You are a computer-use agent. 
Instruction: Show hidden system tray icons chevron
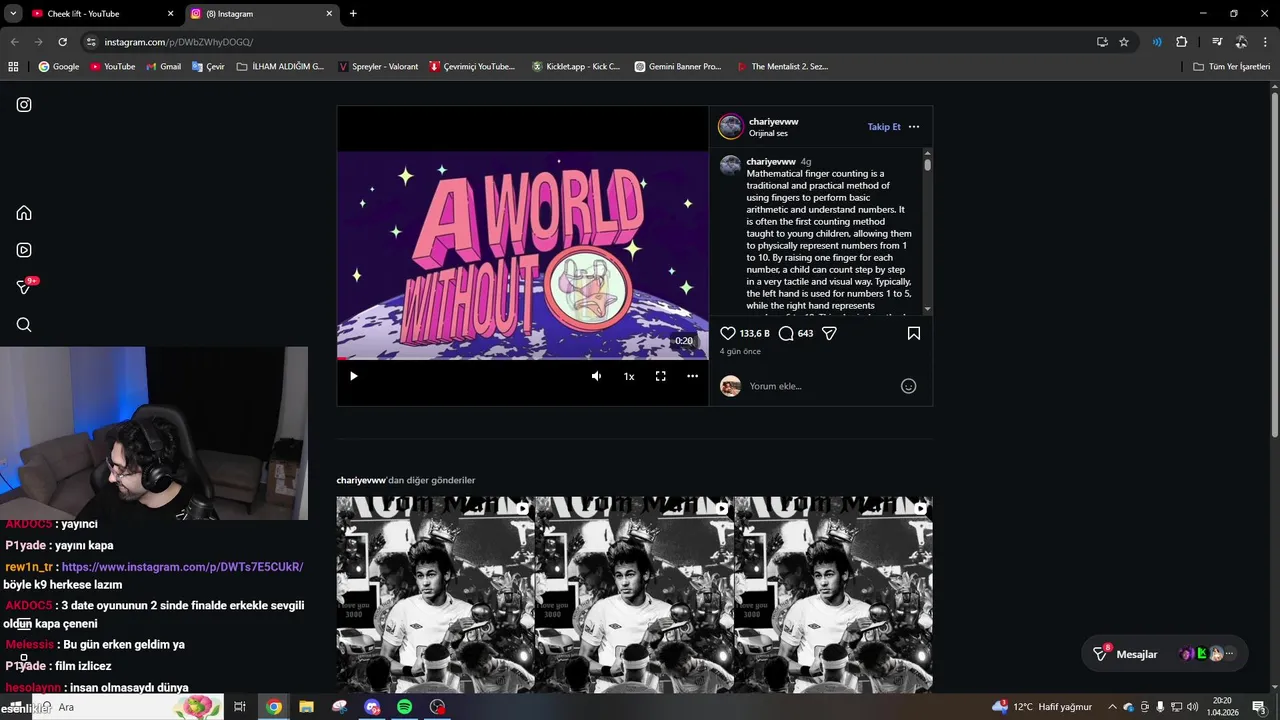[1112, 707]
